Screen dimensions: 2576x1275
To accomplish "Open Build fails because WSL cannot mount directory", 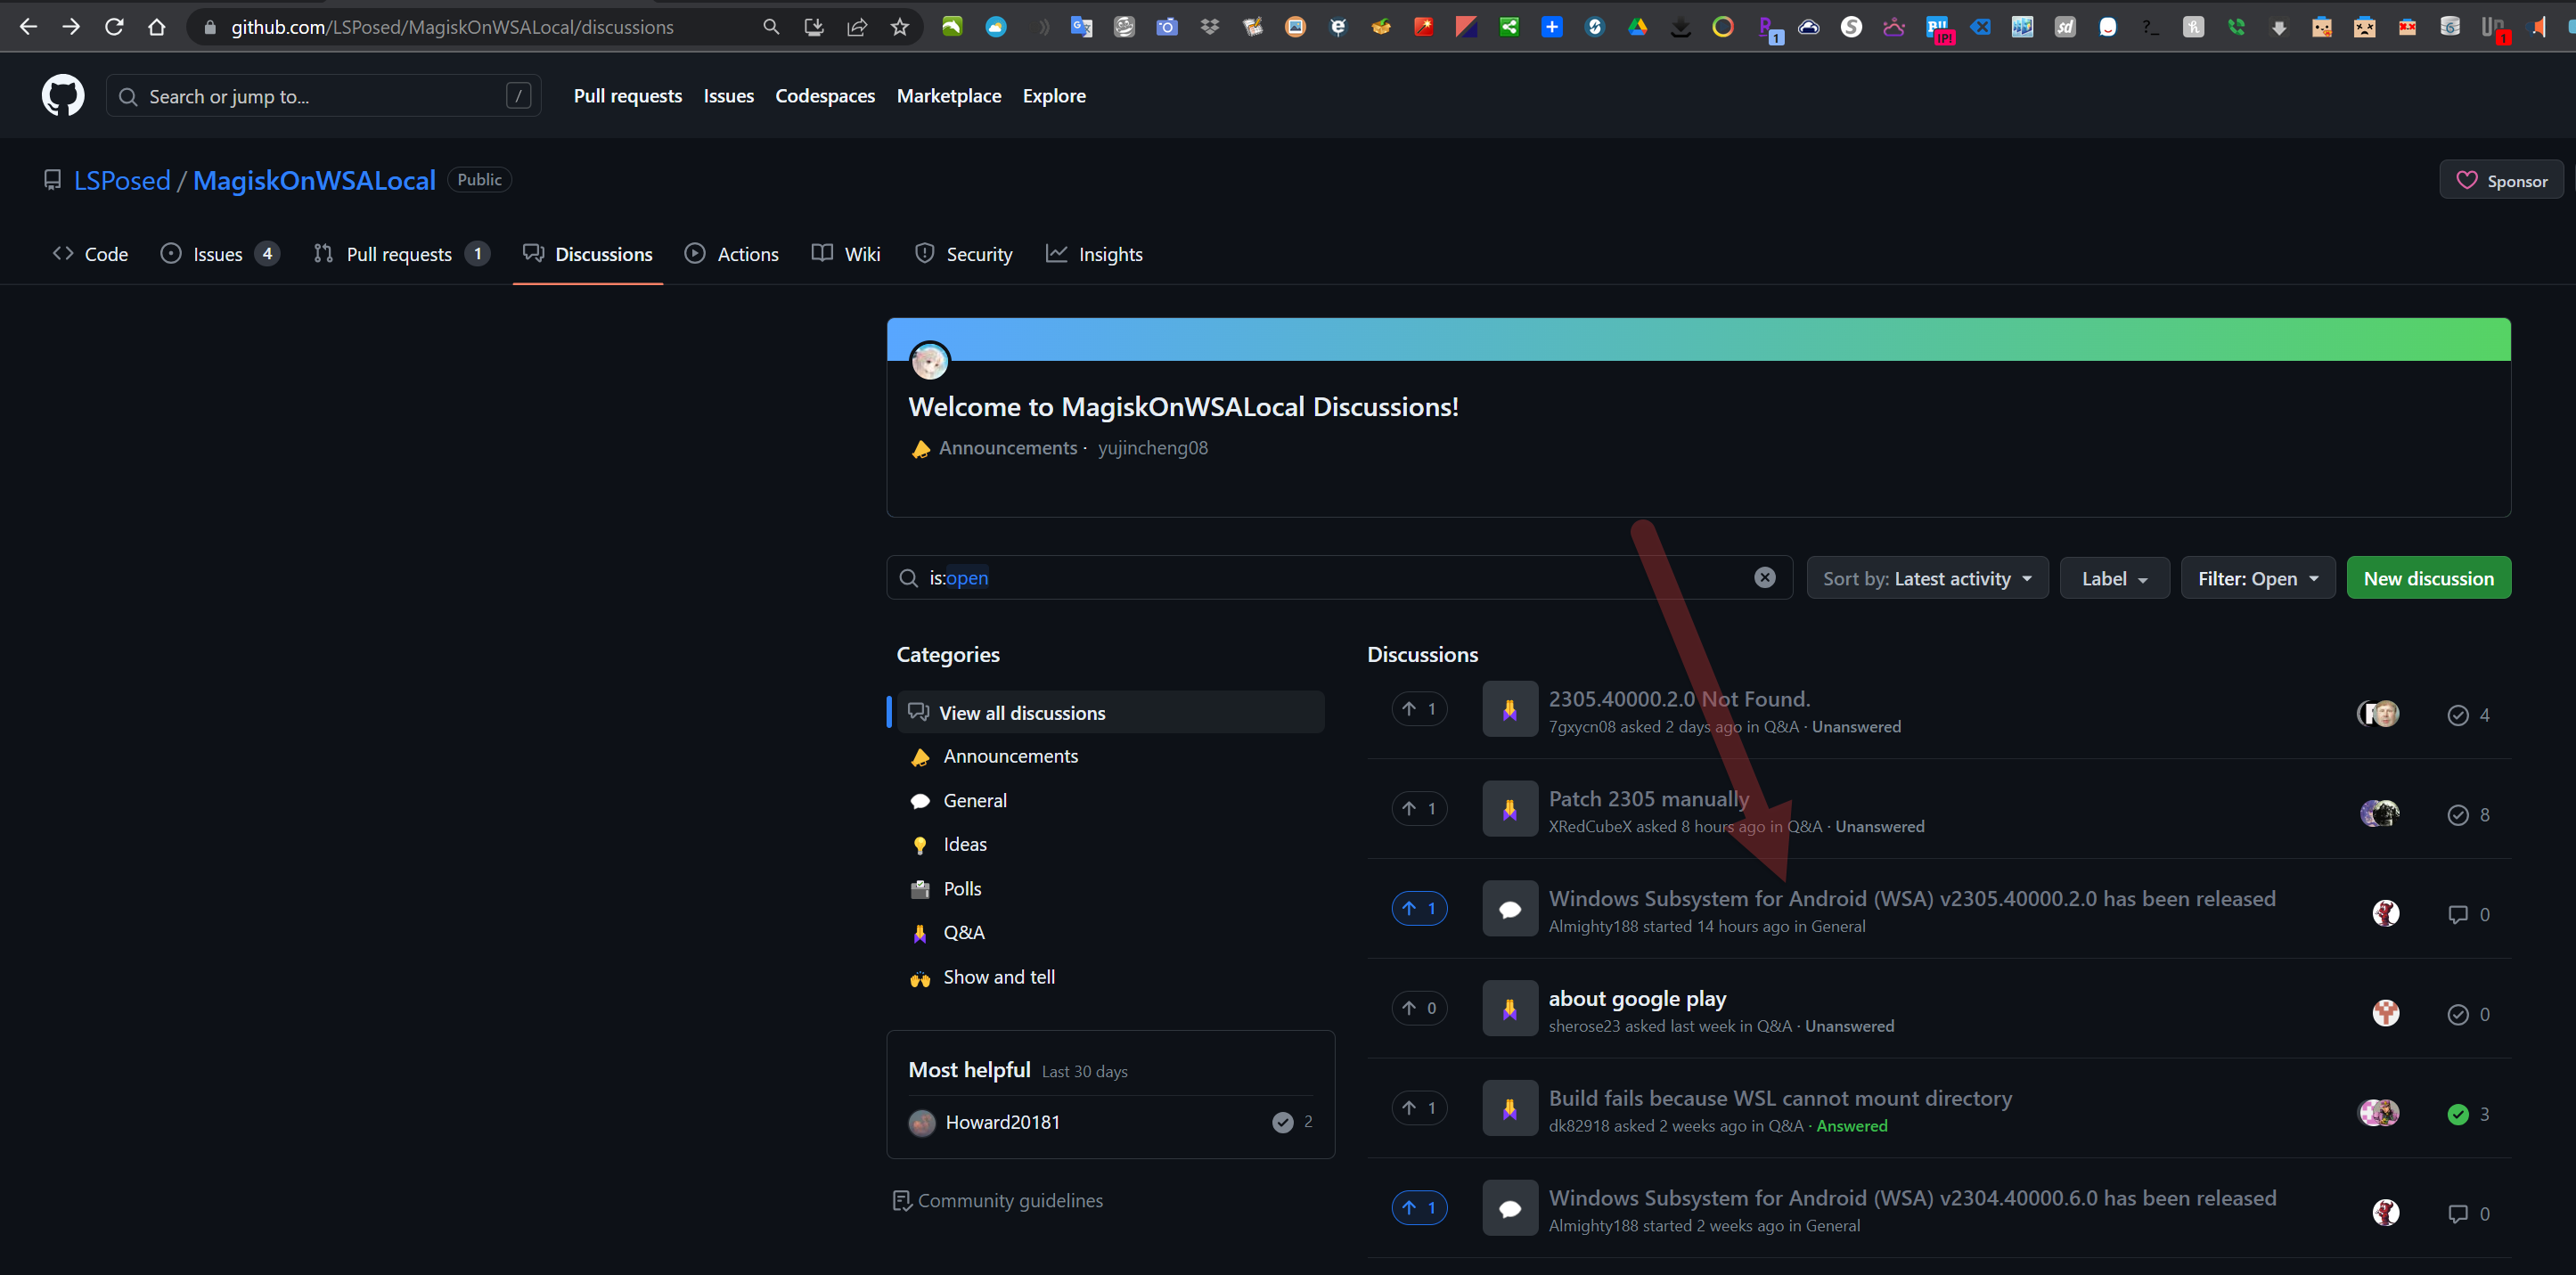I will click(1780, 1097).
